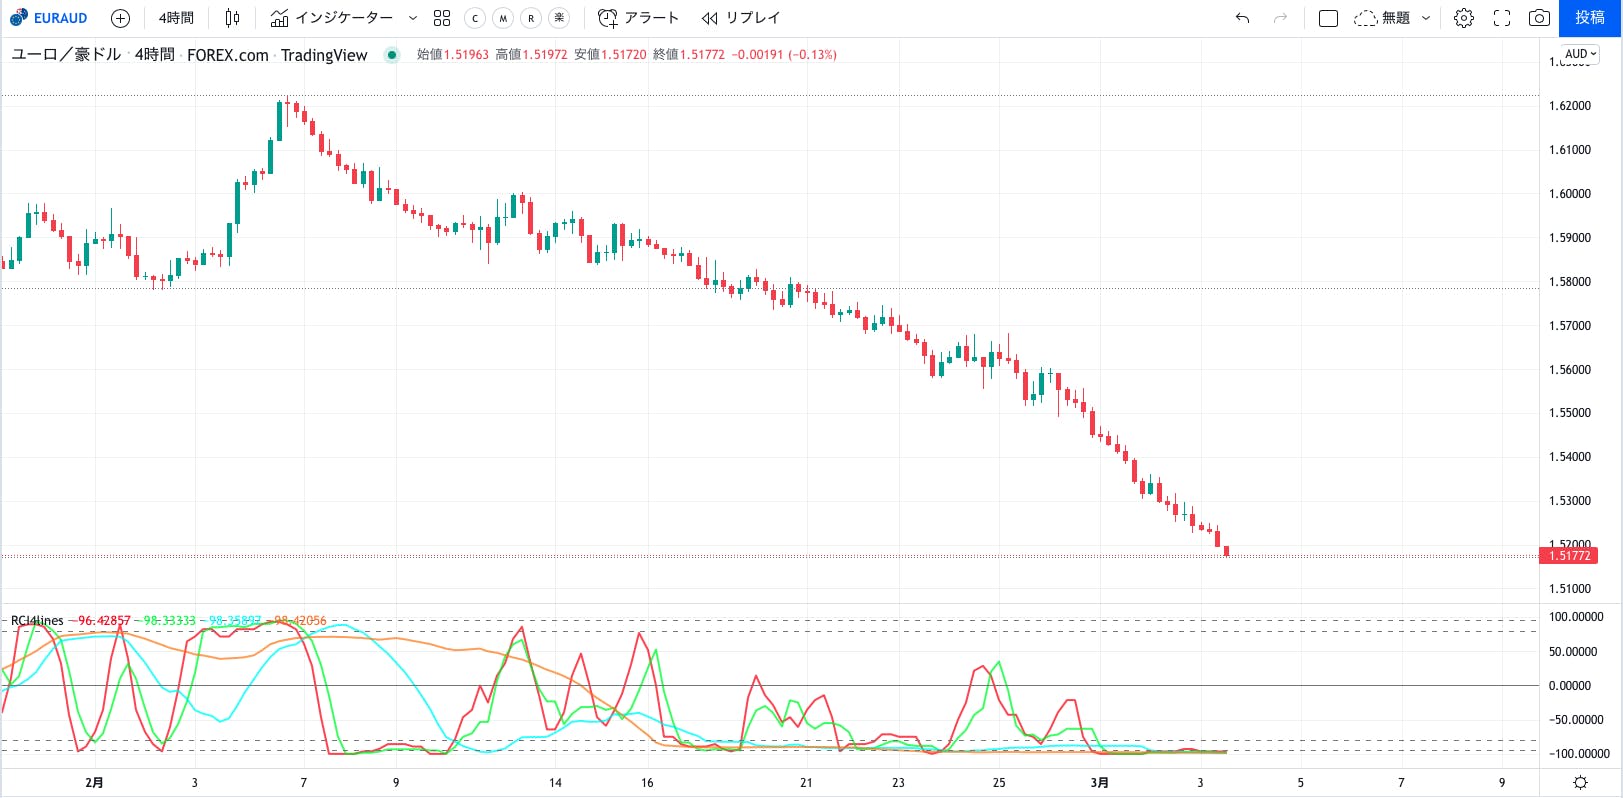The width and height of the screenshot is (1623, 798).
Task: Toggle the M quick-access circle button
Action: pyautogui.click(x=503, y=18)
